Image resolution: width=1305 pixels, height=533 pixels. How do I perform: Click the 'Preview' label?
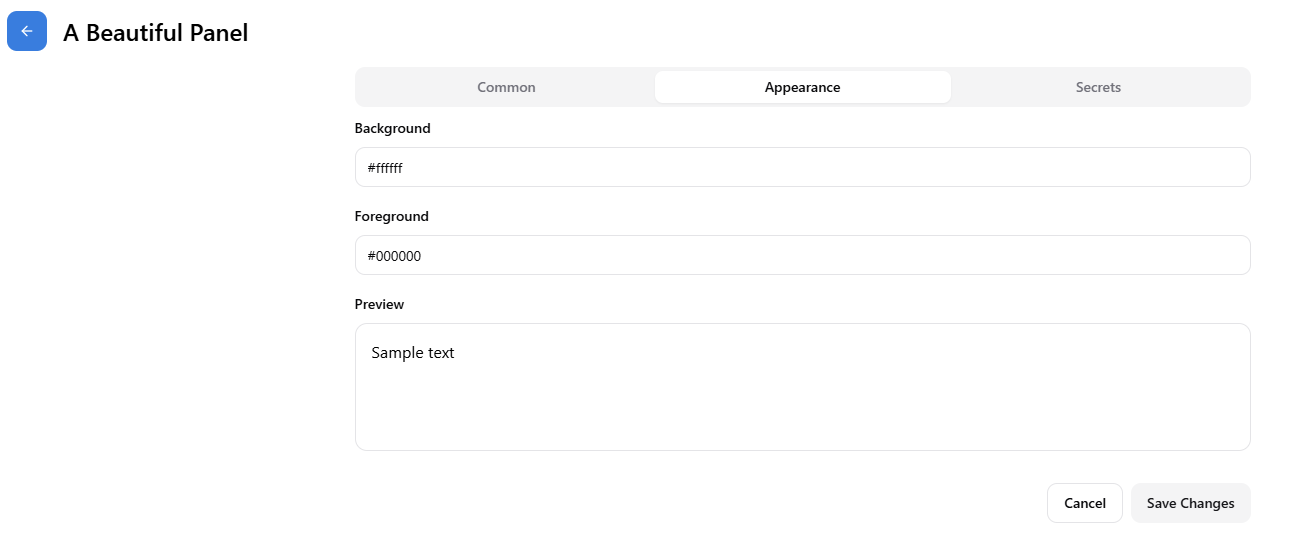(x=379, y=304)
